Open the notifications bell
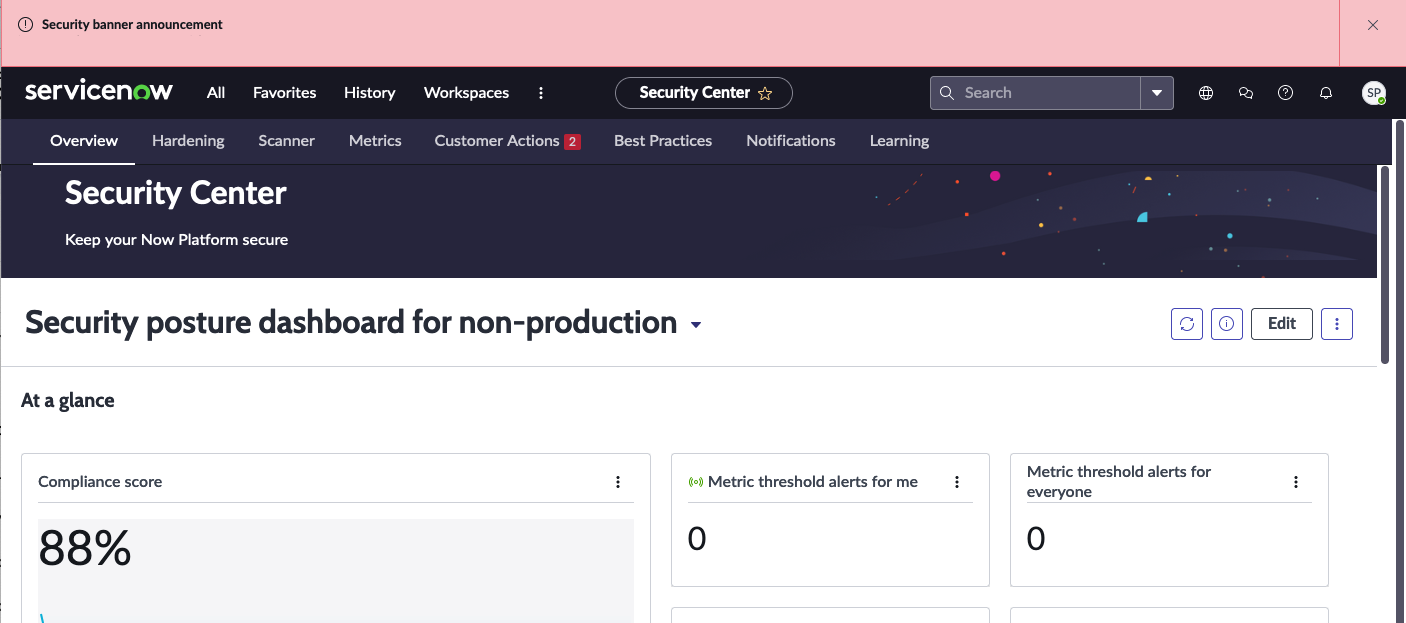 (x=1326, y=93)
